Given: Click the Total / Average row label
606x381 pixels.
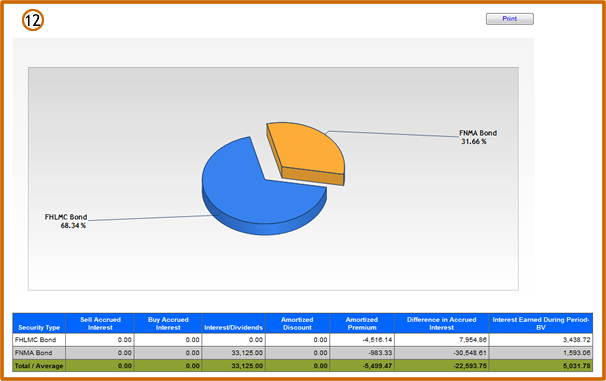Looking at the screenshot, I should tap(39, 366).
